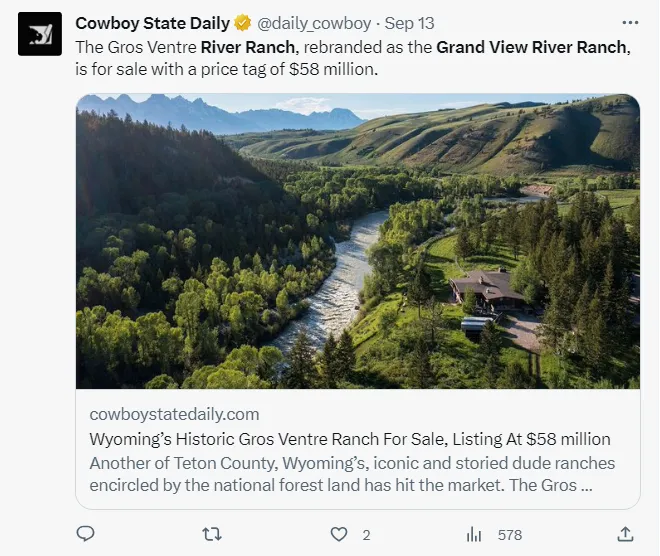Open view analytics bar chart icon

pos(475,534)
